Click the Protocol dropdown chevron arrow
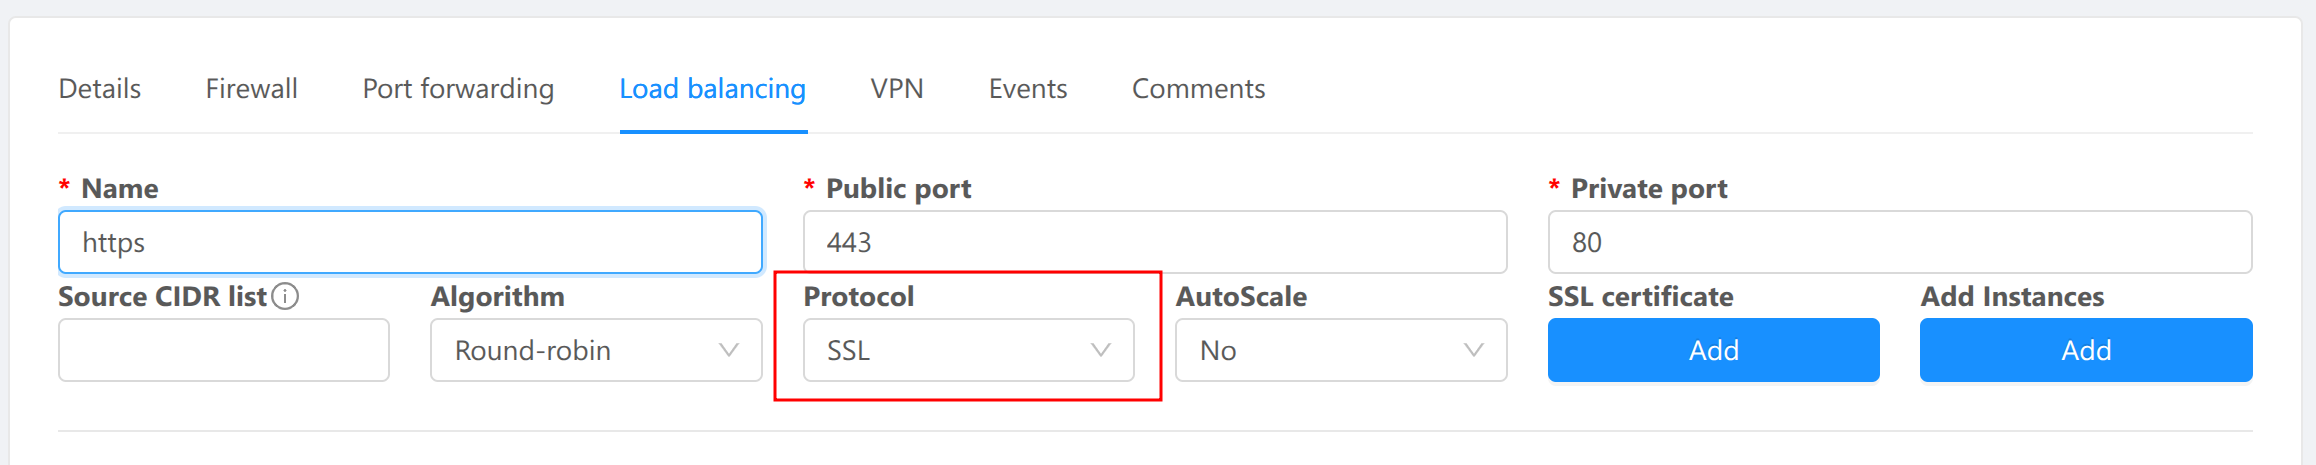The height and width of the screenshot is (465, 2316). 1101,350
